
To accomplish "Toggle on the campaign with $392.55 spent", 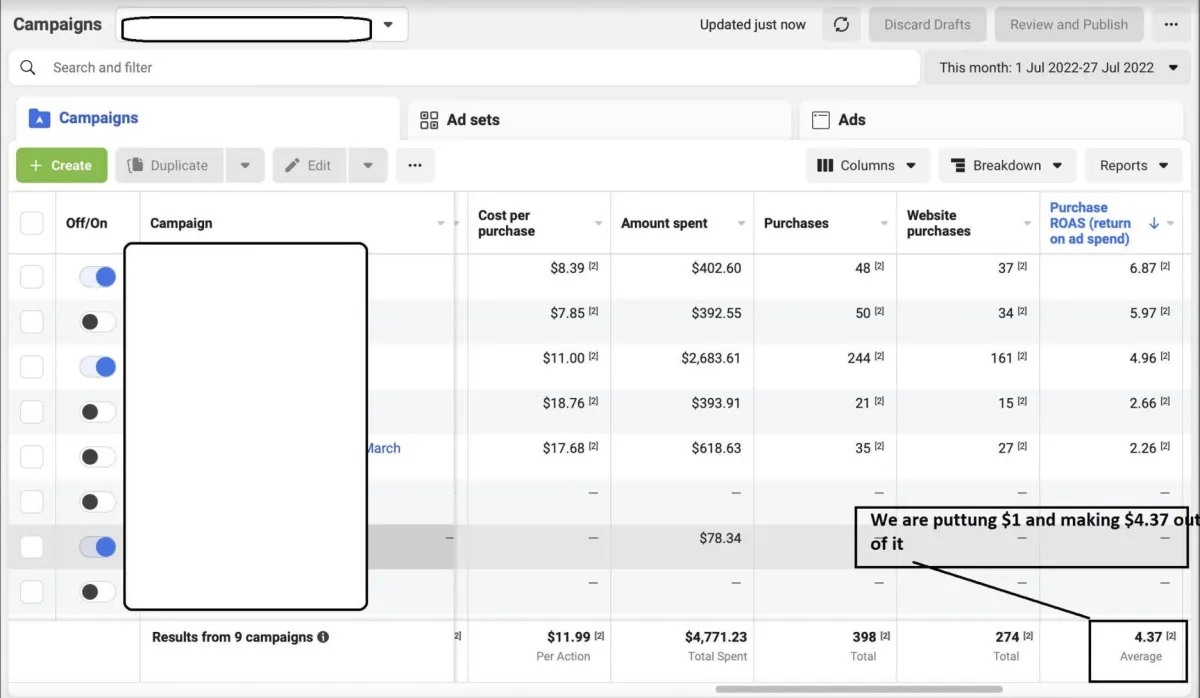I will point(98,322).
